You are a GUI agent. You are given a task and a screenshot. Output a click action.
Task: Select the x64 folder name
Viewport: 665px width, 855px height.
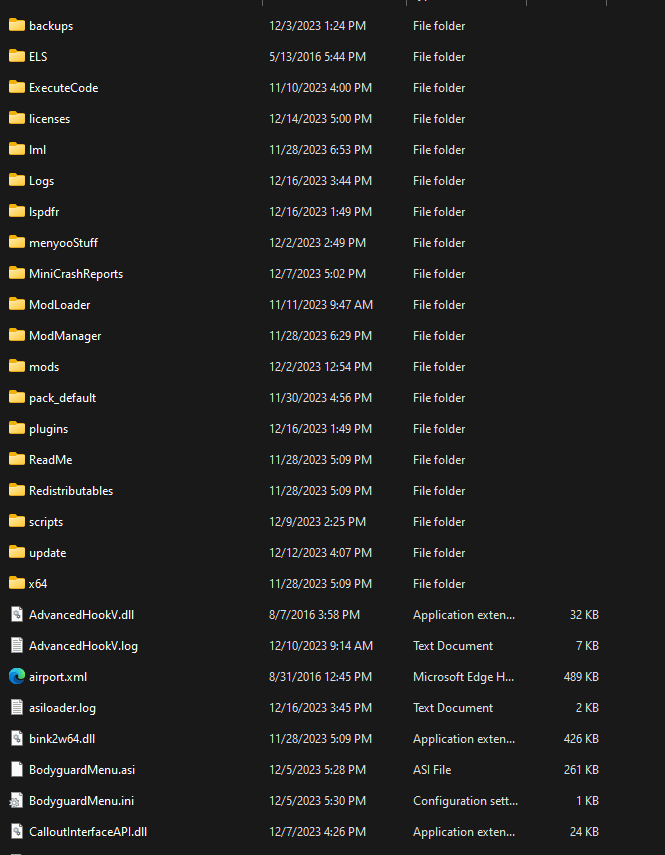[x=38, y=584]
